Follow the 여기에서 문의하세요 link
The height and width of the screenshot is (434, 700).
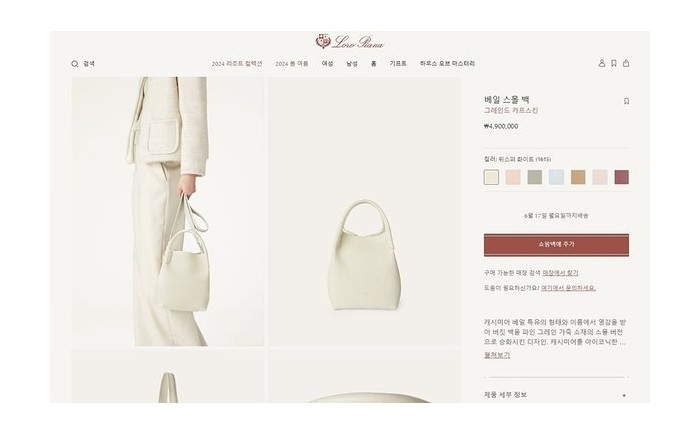coord(568,288)
